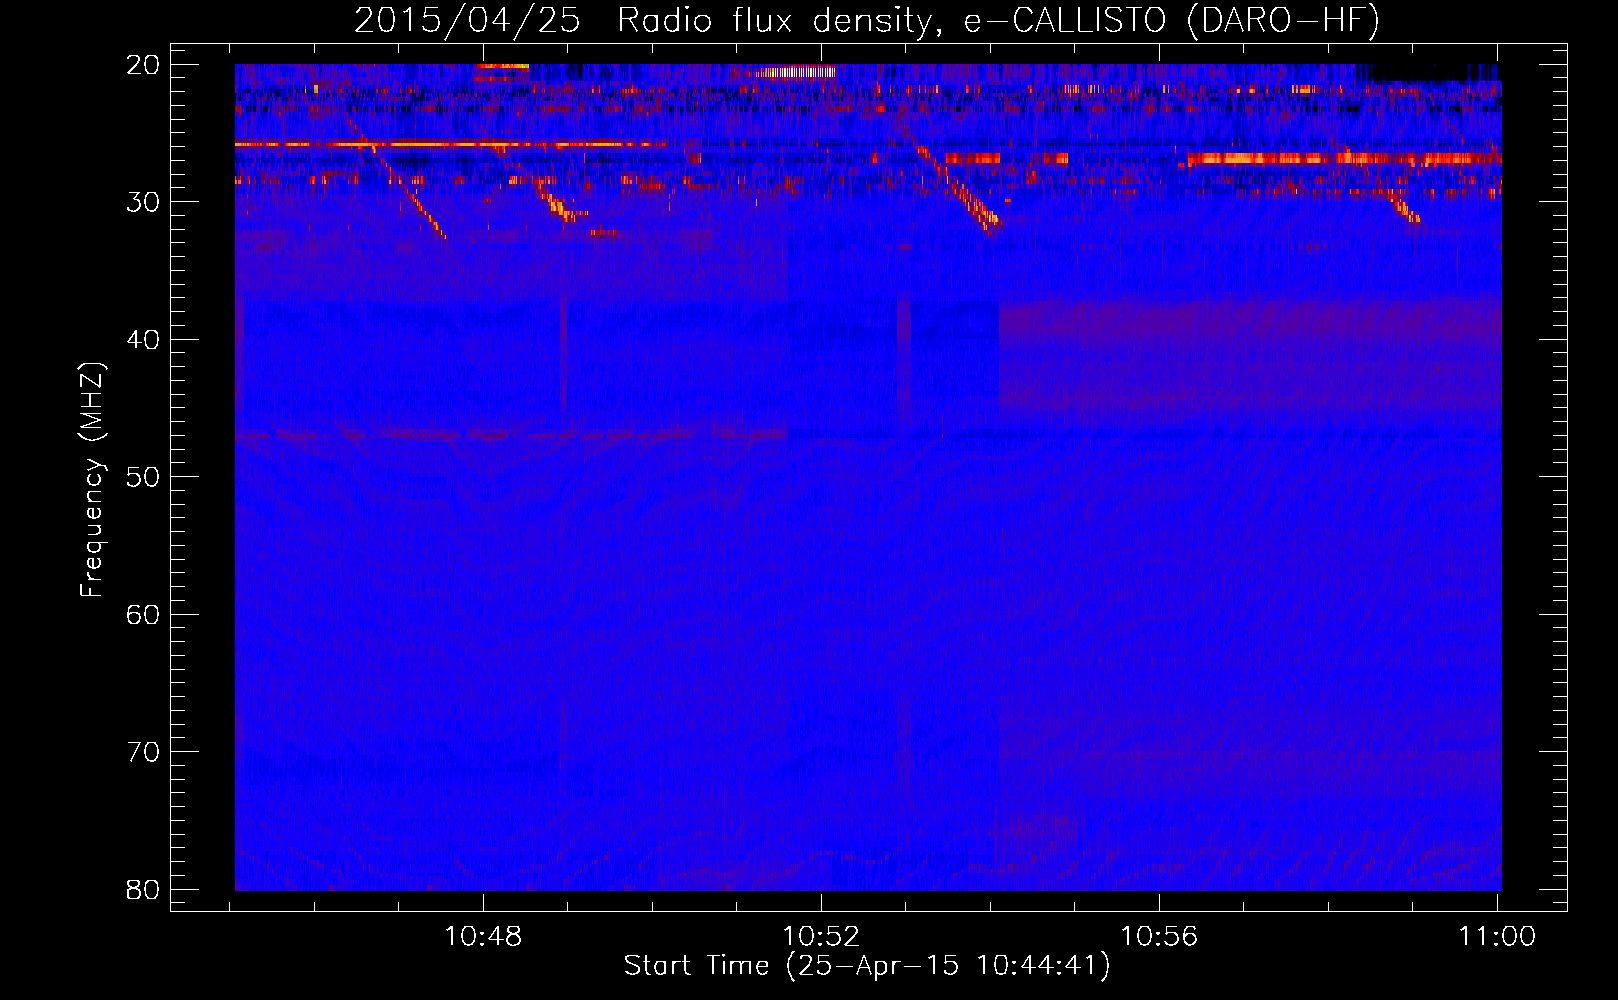
Task: Click the 80 frequency tick label
Action: pyautogui.click(x=144, y=889)
